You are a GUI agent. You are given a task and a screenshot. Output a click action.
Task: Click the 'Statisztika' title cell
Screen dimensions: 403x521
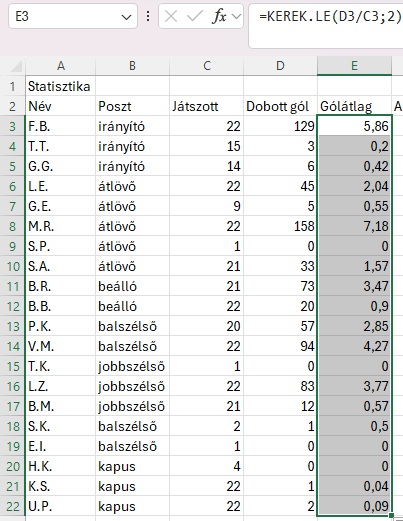click(x=61, y=86)
